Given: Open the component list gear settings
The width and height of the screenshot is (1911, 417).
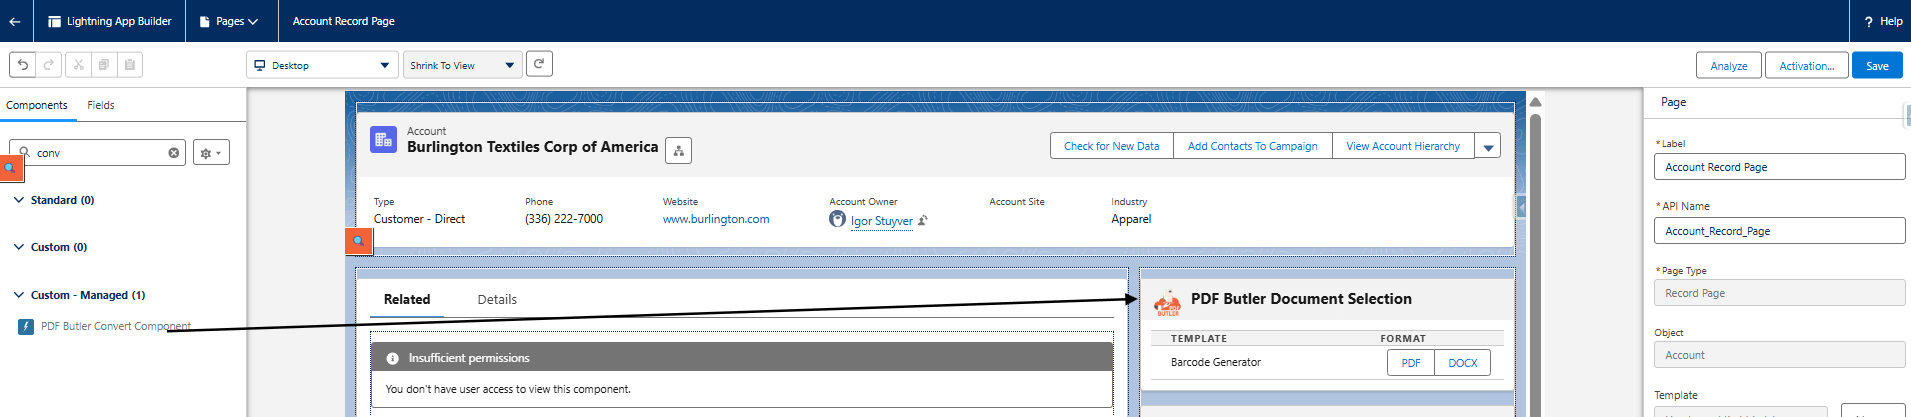Looking at the screenshot, I should (x=211, y=153).
